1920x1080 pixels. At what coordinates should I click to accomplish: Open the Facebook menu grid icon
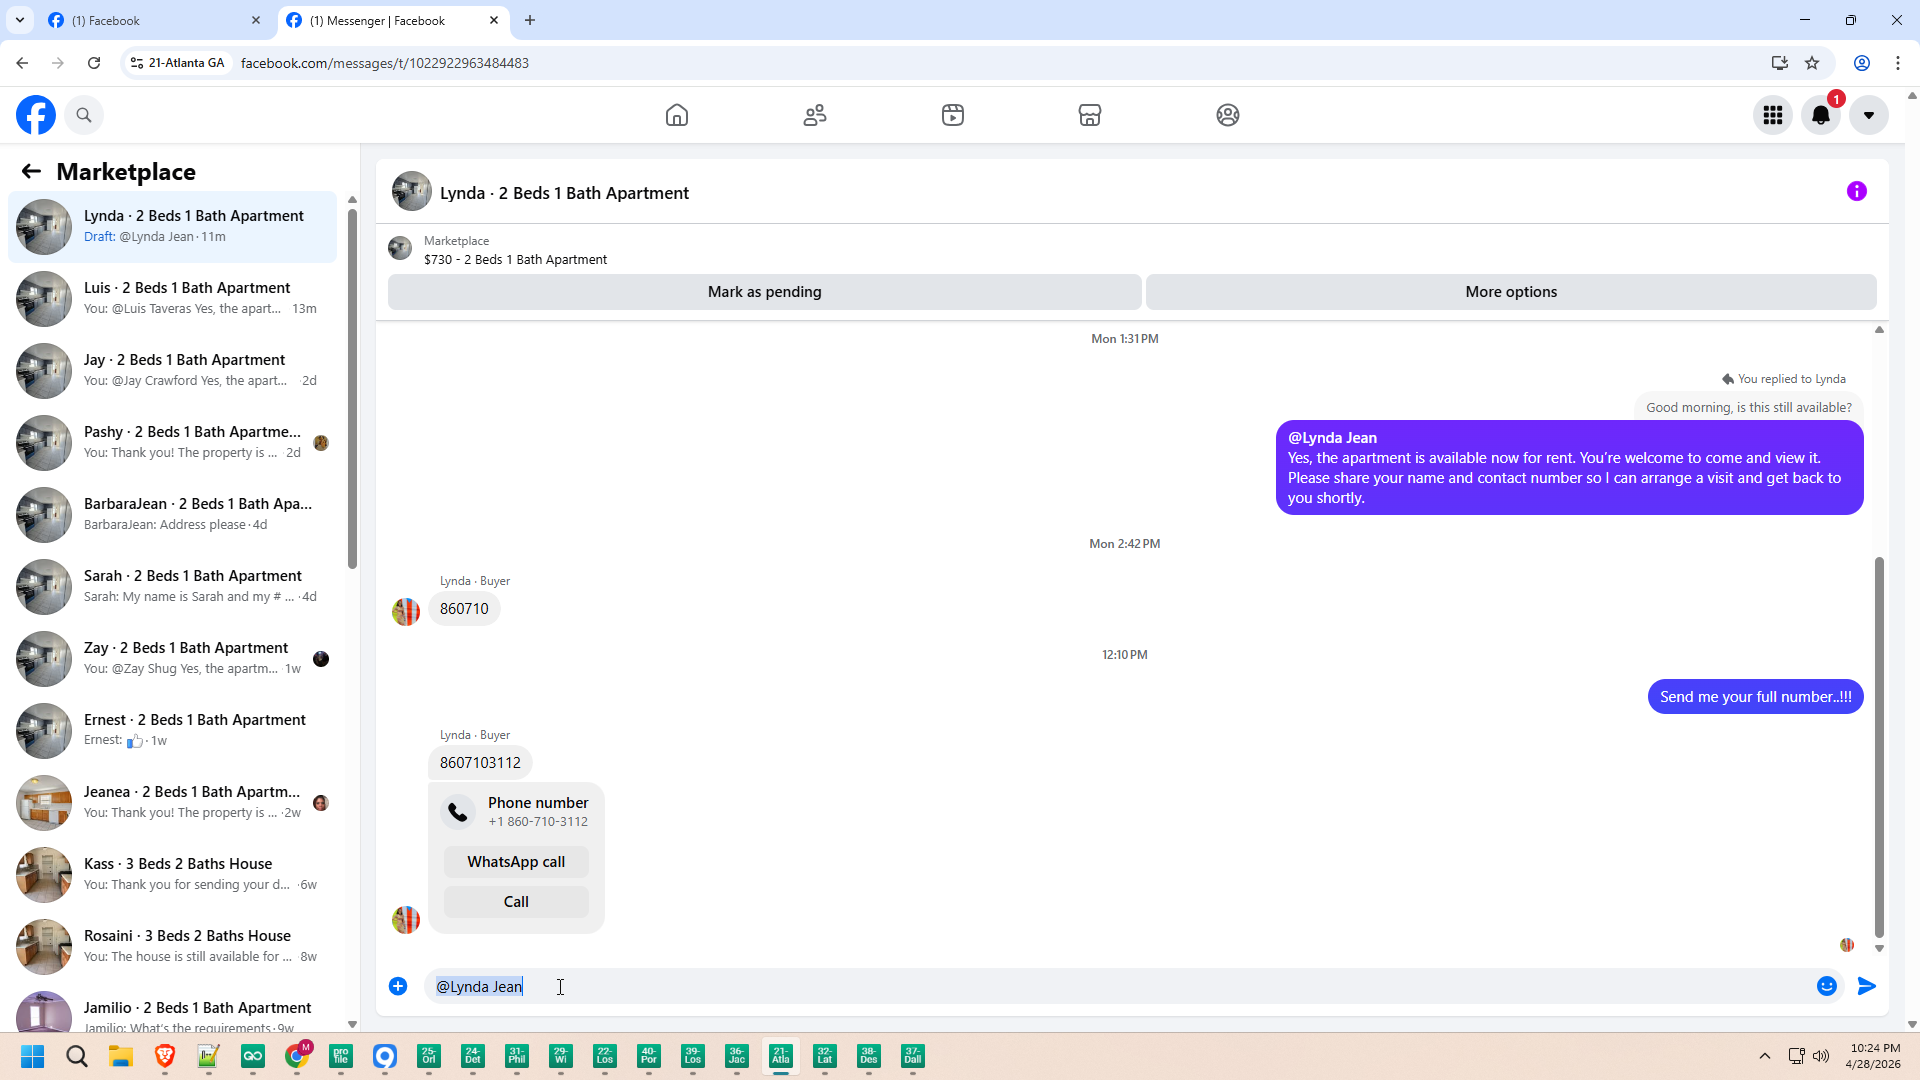click(x=1773, y=115)
